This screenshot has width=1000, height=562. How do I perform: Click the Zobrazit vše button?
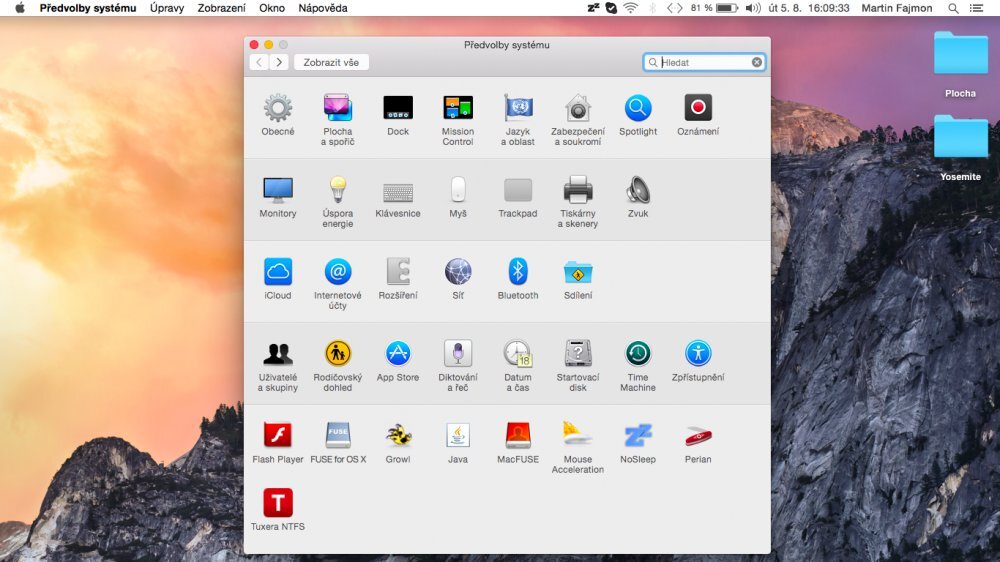[x=331, y=62]
